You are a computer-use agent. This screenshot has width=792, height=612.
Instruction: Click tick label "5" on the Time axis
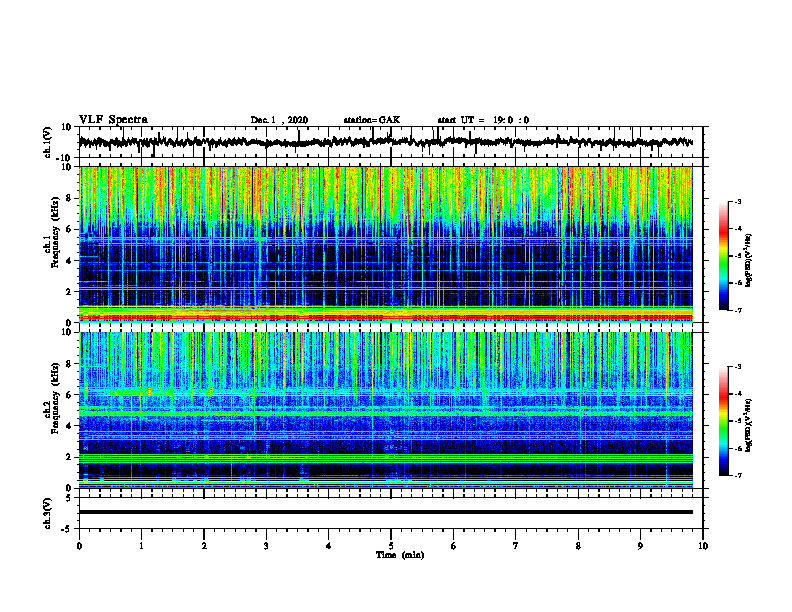point(391,546)
